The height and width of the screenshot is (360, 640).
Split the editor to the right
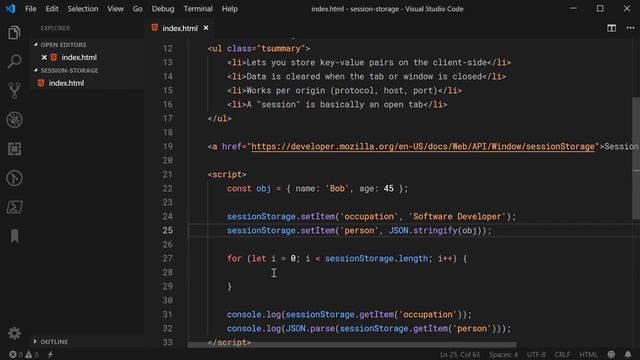point(611,28)
